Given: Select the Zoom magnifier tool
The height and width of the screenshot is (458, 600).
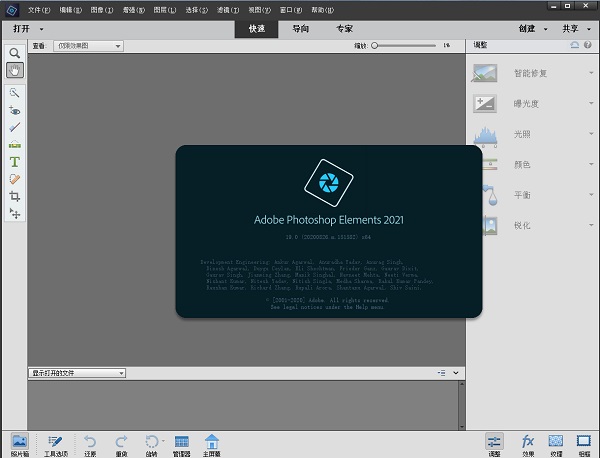Looking at the screenshot, I should point(15,53).
